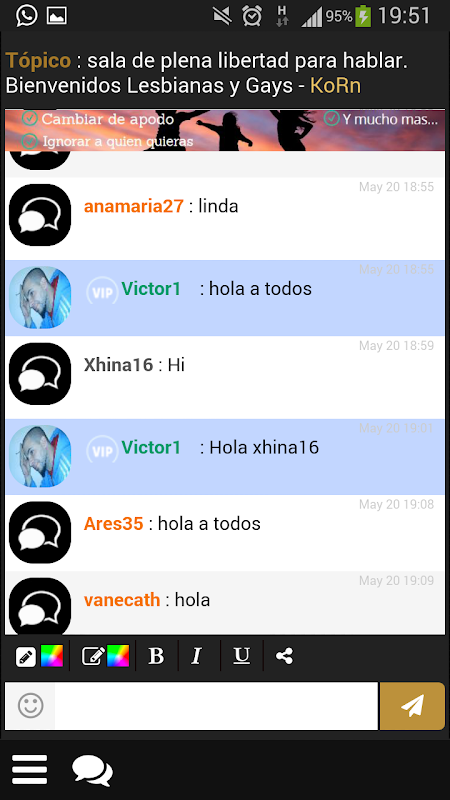Open background color rainbow swatch beside edit icon
Screen dimensions: 450x800
(118, 656)
